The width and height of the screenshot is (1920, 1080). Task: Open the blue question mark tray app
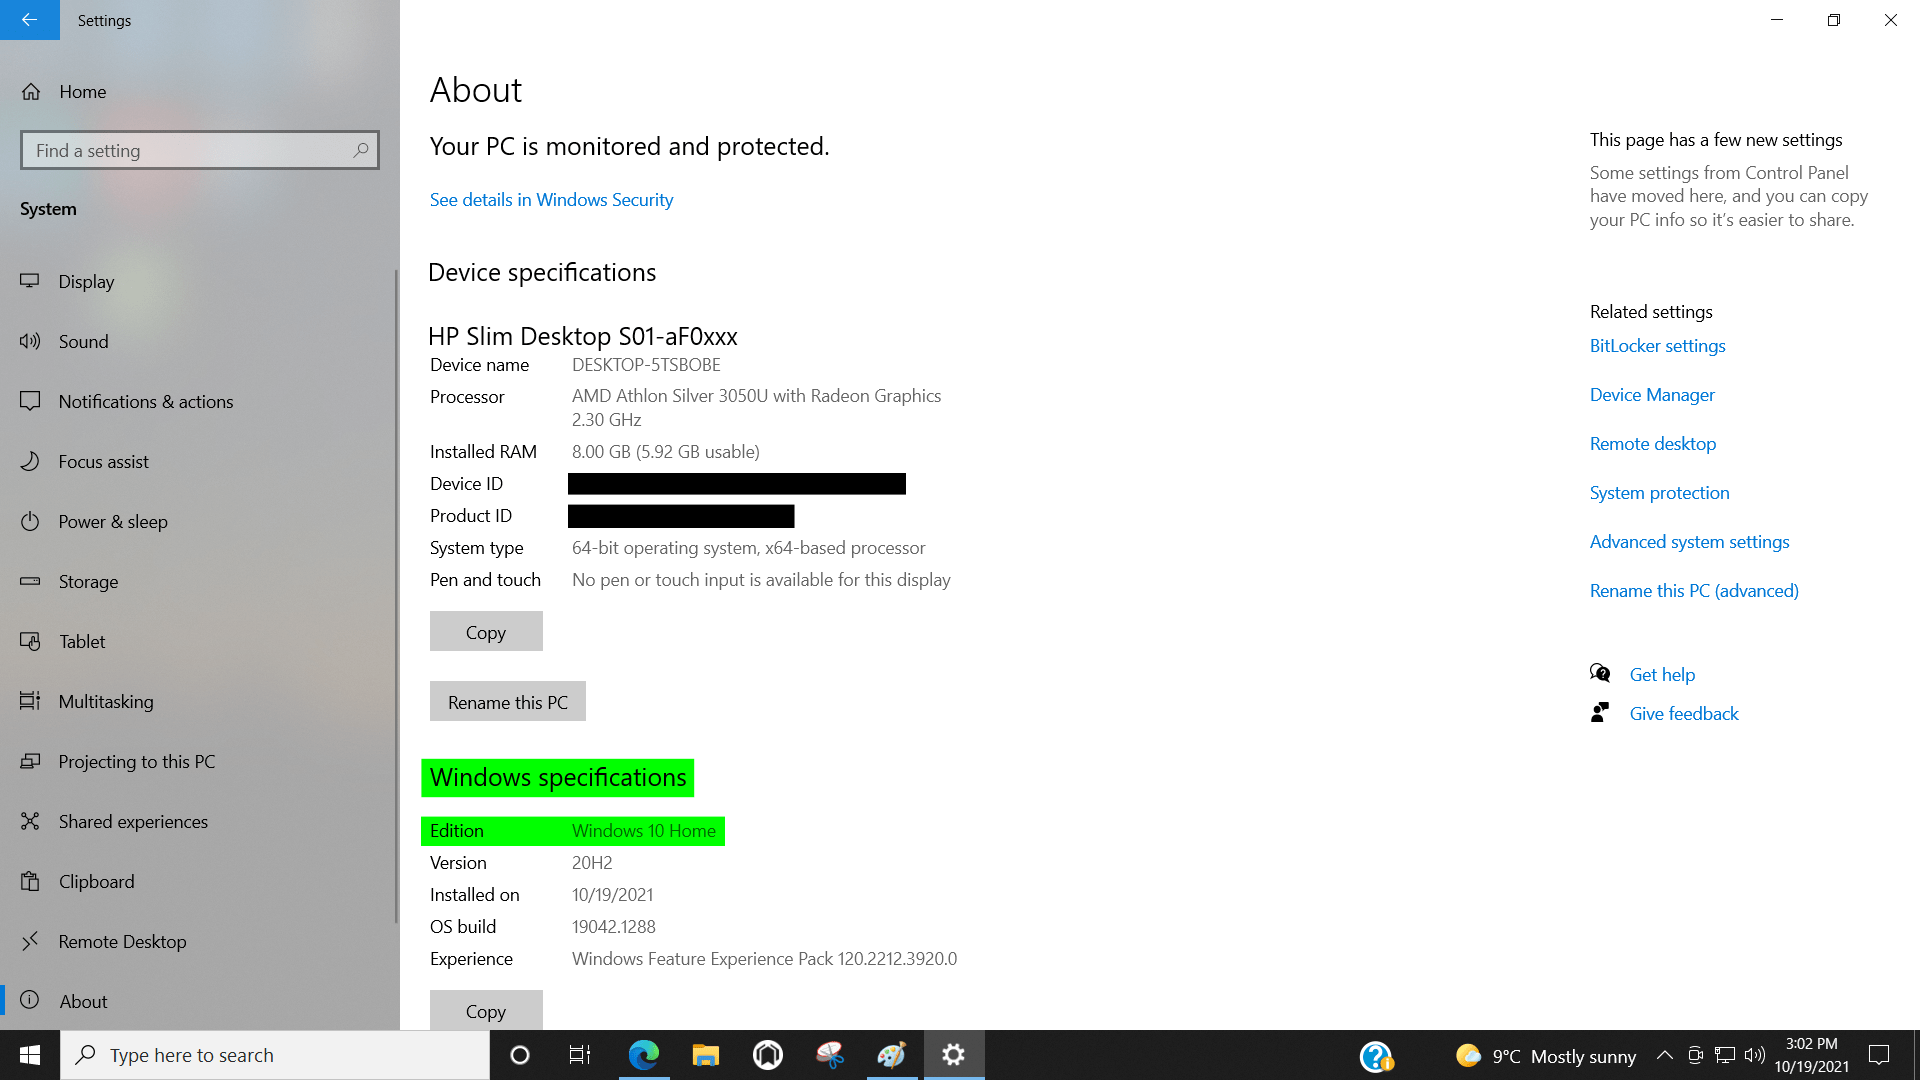tap(1376, 1056)
